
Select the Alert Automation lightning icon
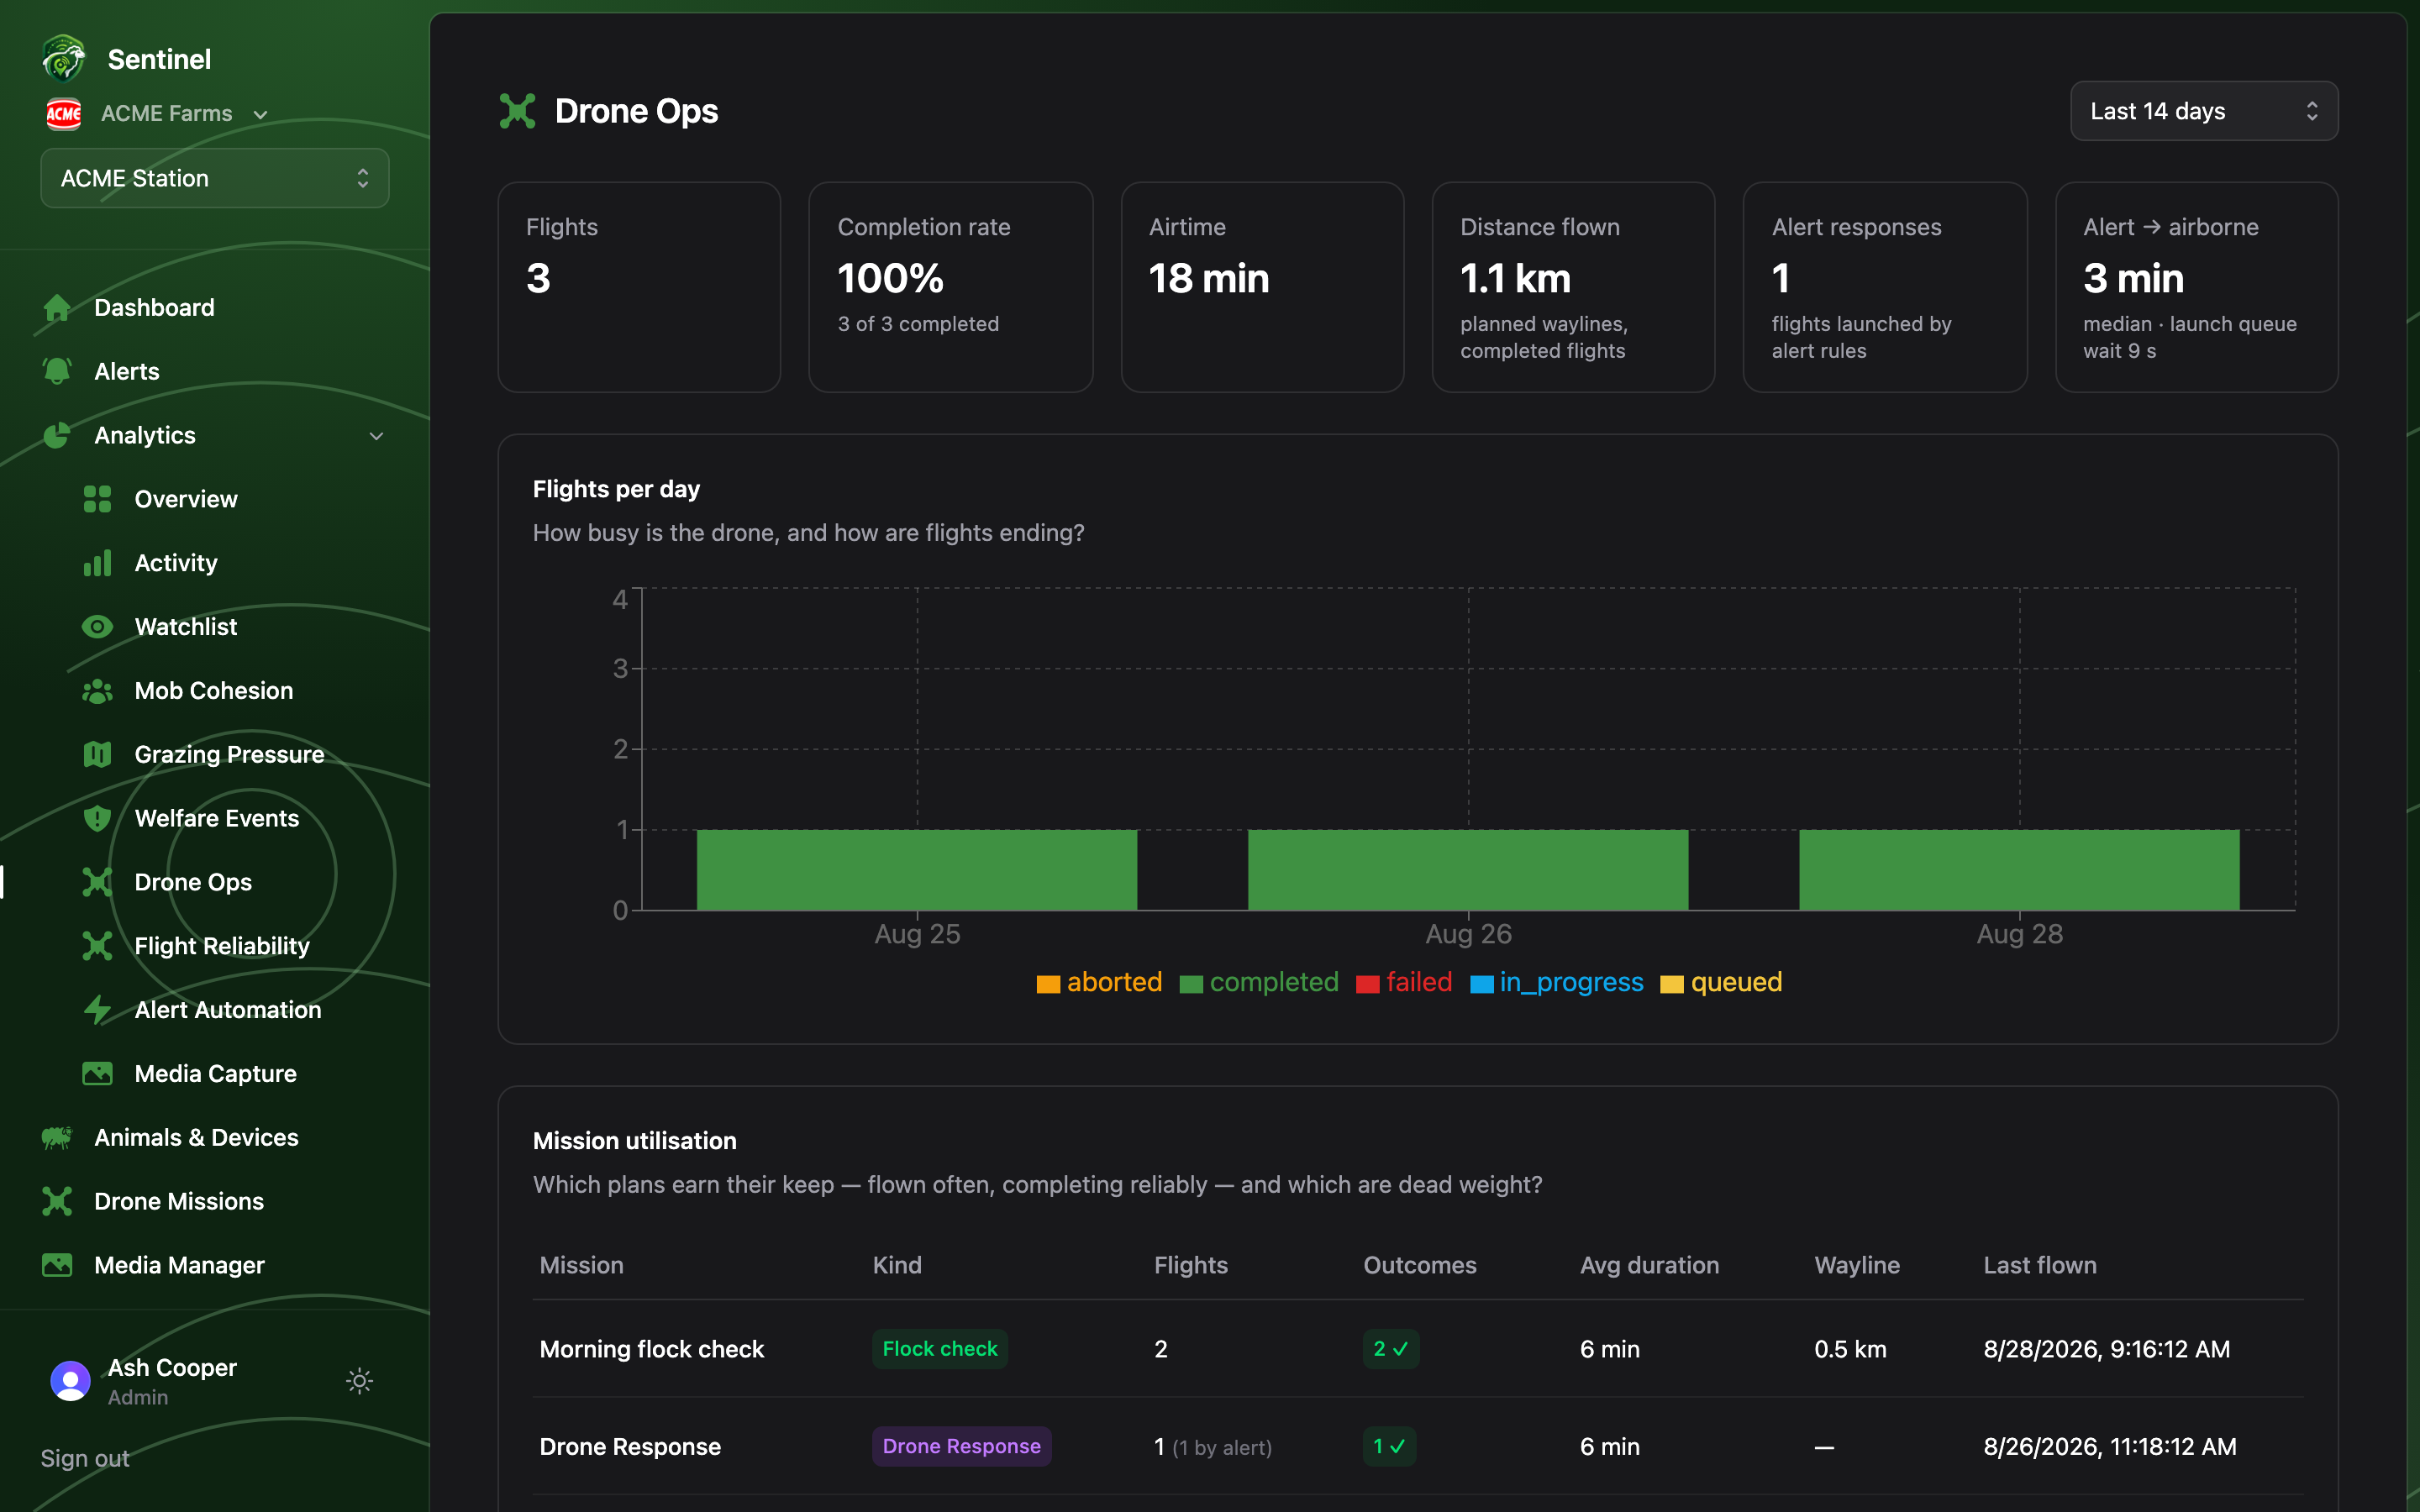click(x=97, y=1010)
